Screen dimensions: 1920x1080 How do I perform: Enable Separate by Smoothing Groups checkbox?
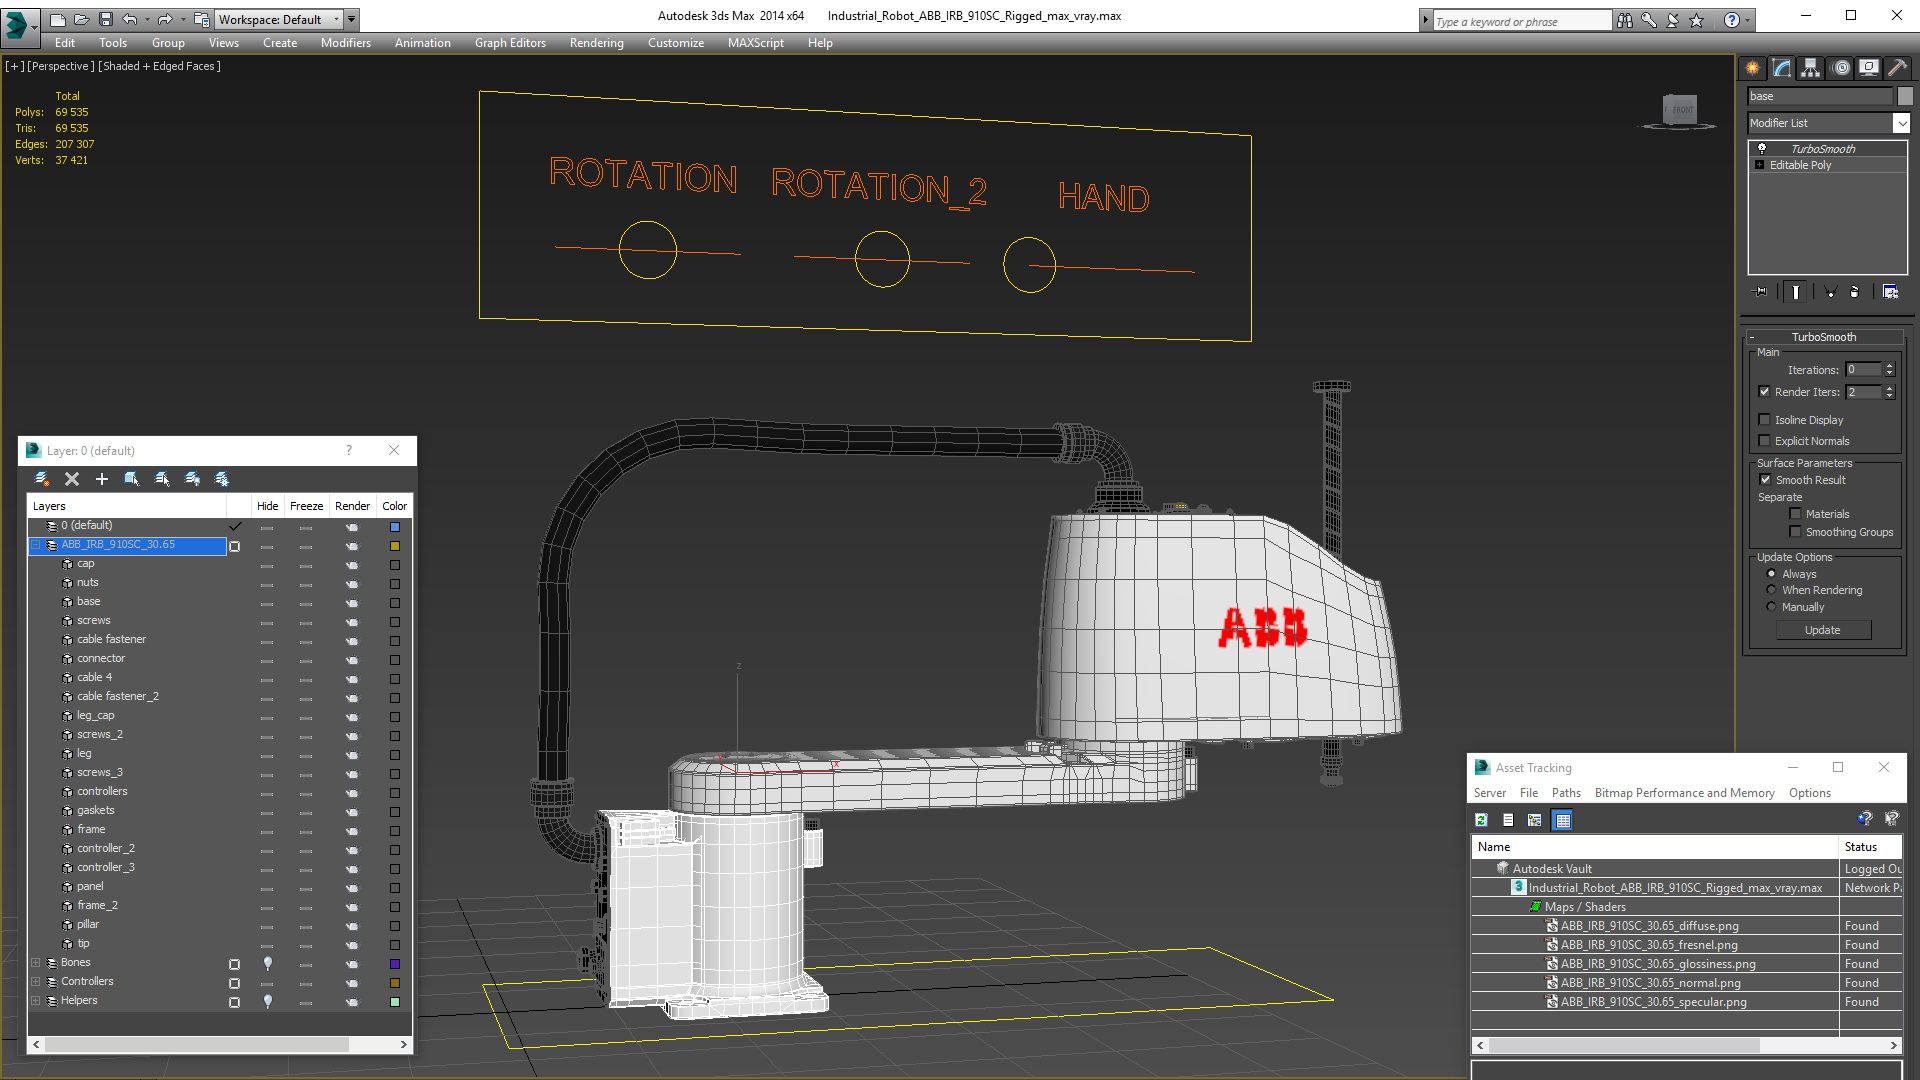[1795, 532]
